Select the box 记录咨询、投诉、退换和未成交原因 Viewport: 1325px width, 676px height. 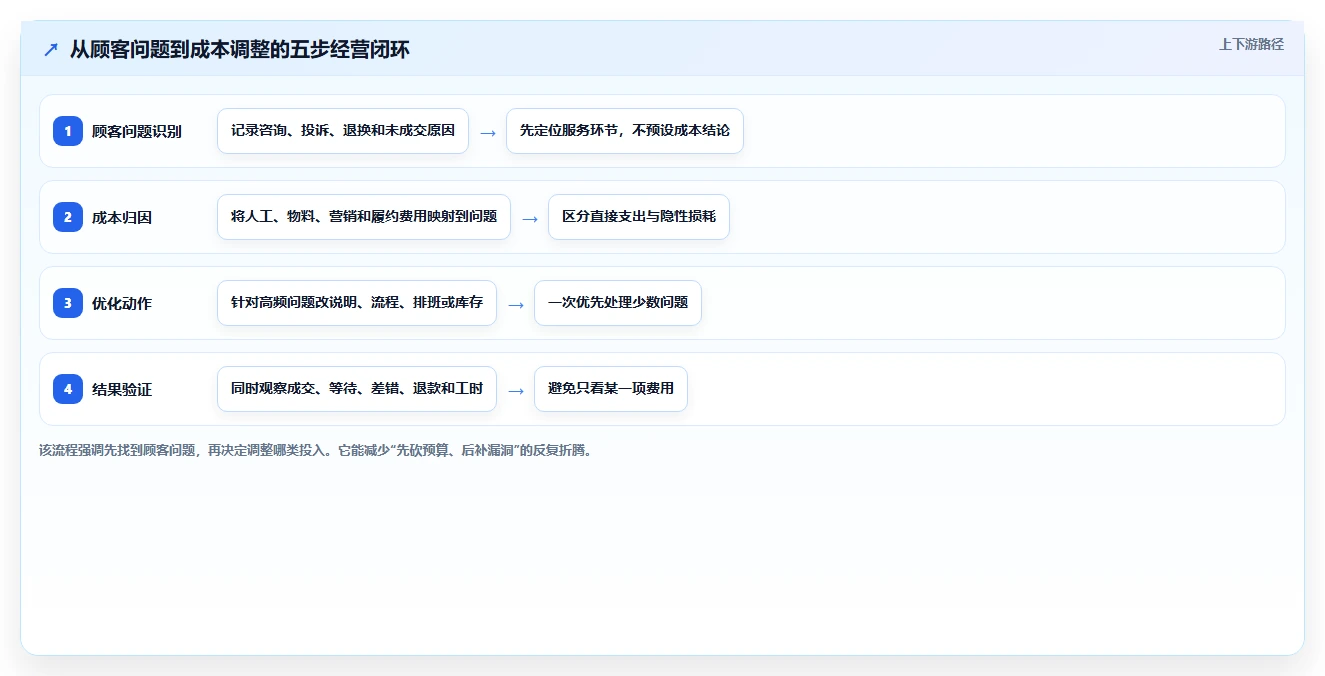[x=343, y=131]
